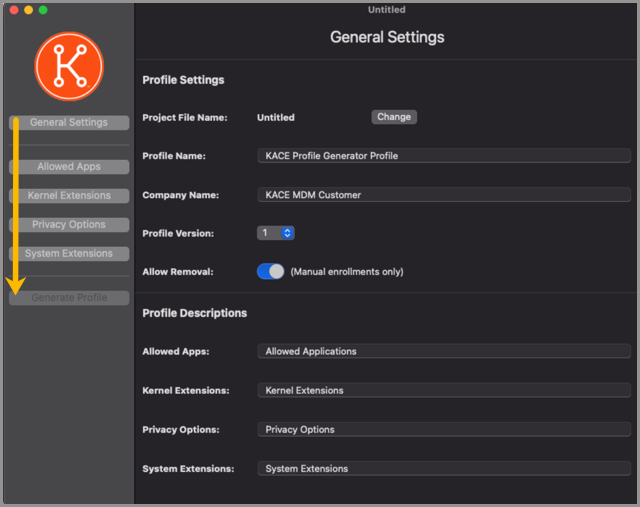Toggle the Allow Removal switch
640x507 pixels.
point(271,272)
